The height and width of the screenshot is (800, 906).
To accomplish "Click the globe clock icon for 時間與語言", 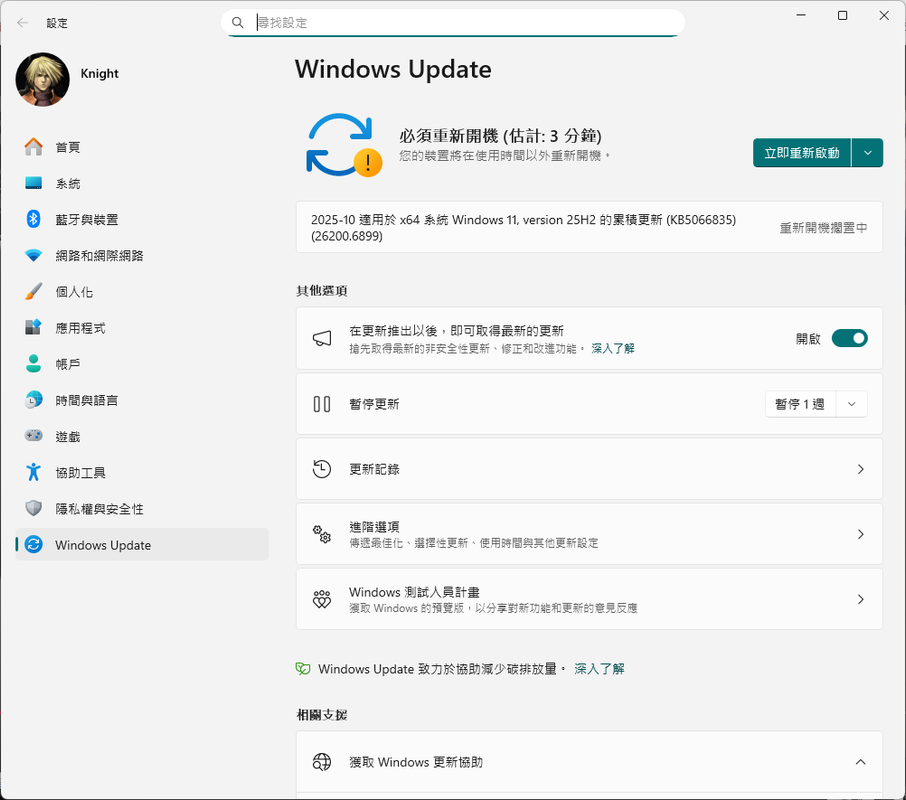I will [x=34, y=400].
